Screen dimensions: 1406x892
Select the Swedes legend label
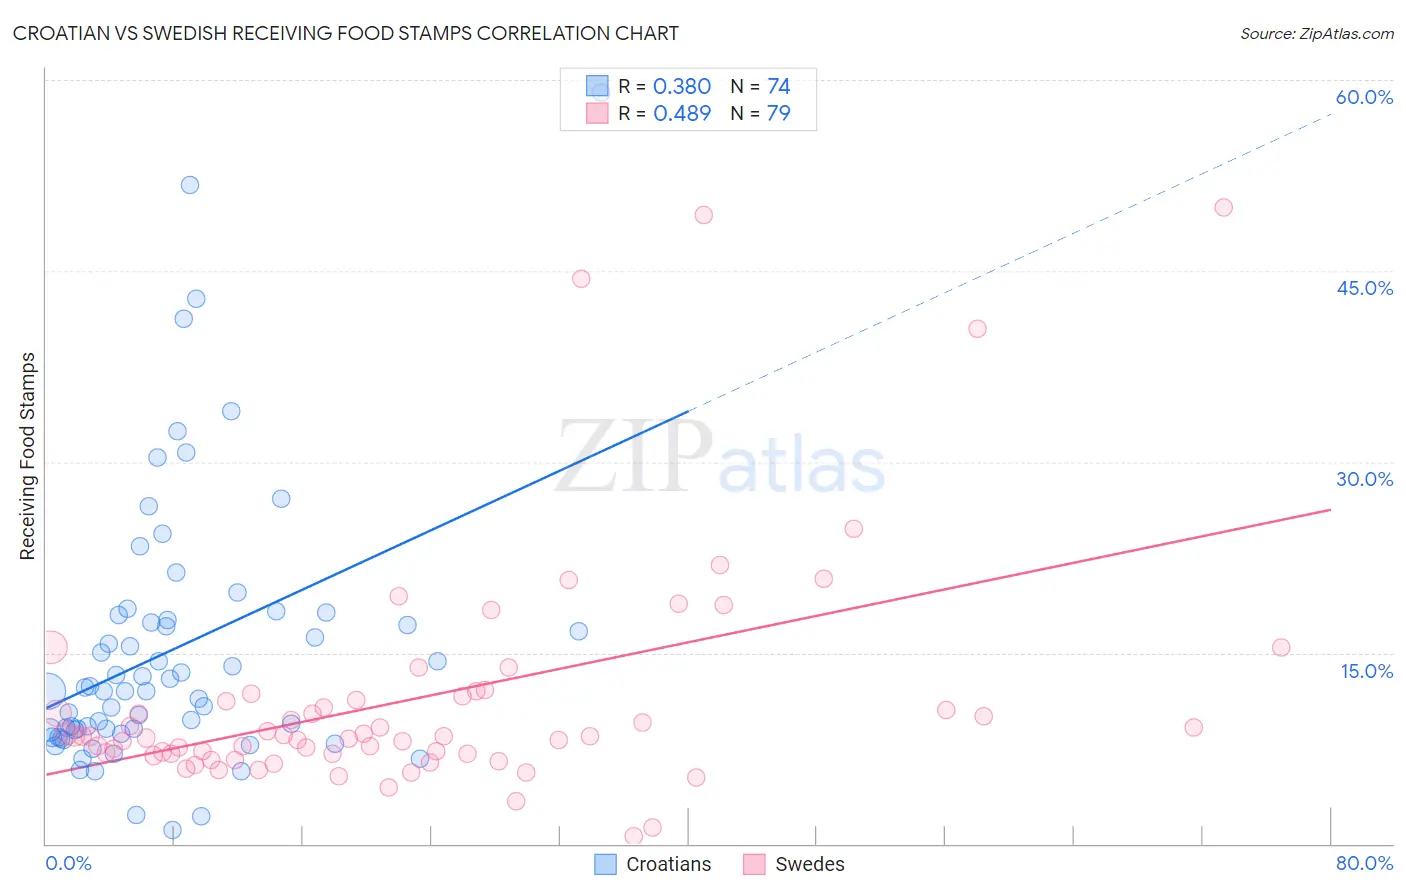(810, 864)
